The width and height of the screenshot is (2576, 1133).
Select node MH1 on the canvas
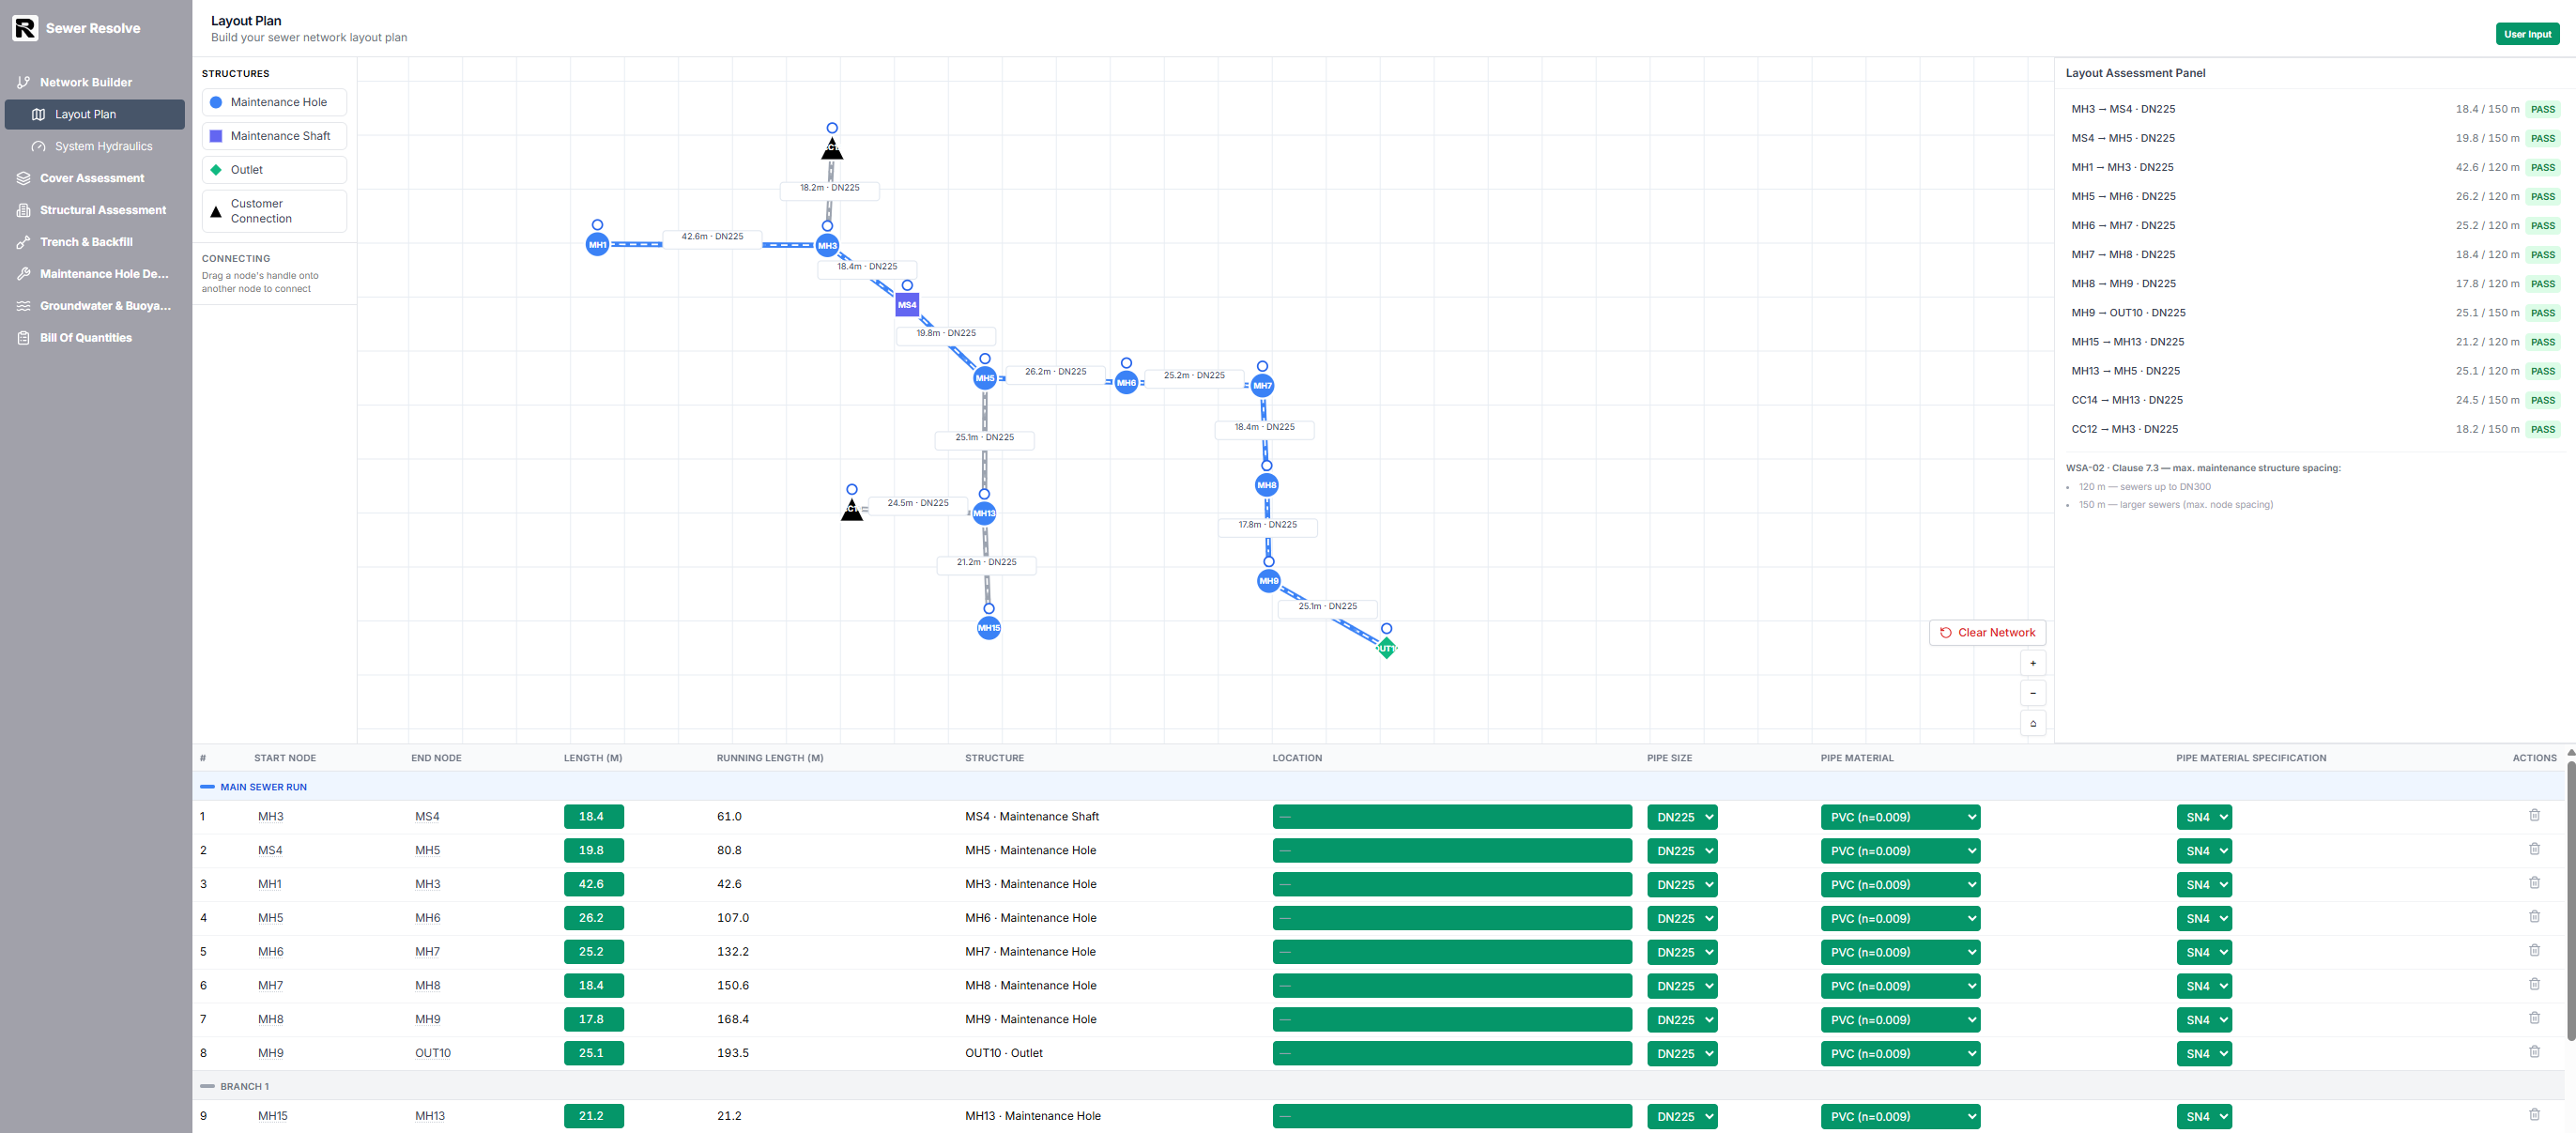(597, 245)
